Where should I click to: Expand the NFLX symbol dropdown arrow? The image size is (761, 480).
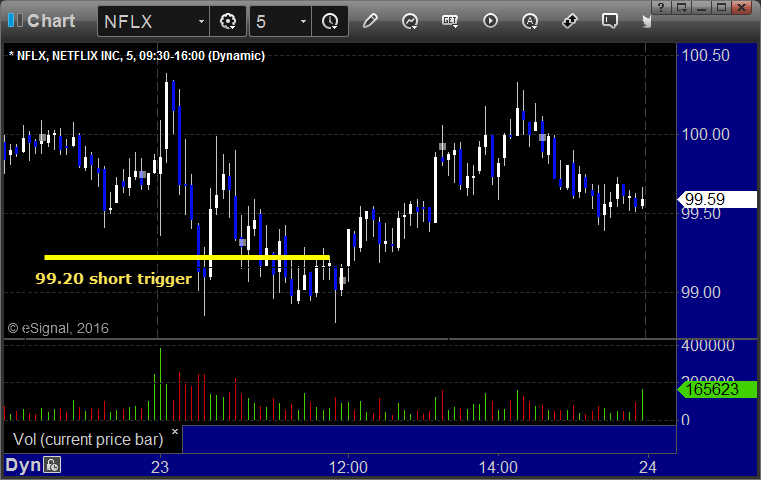click(x=201, y=21)
